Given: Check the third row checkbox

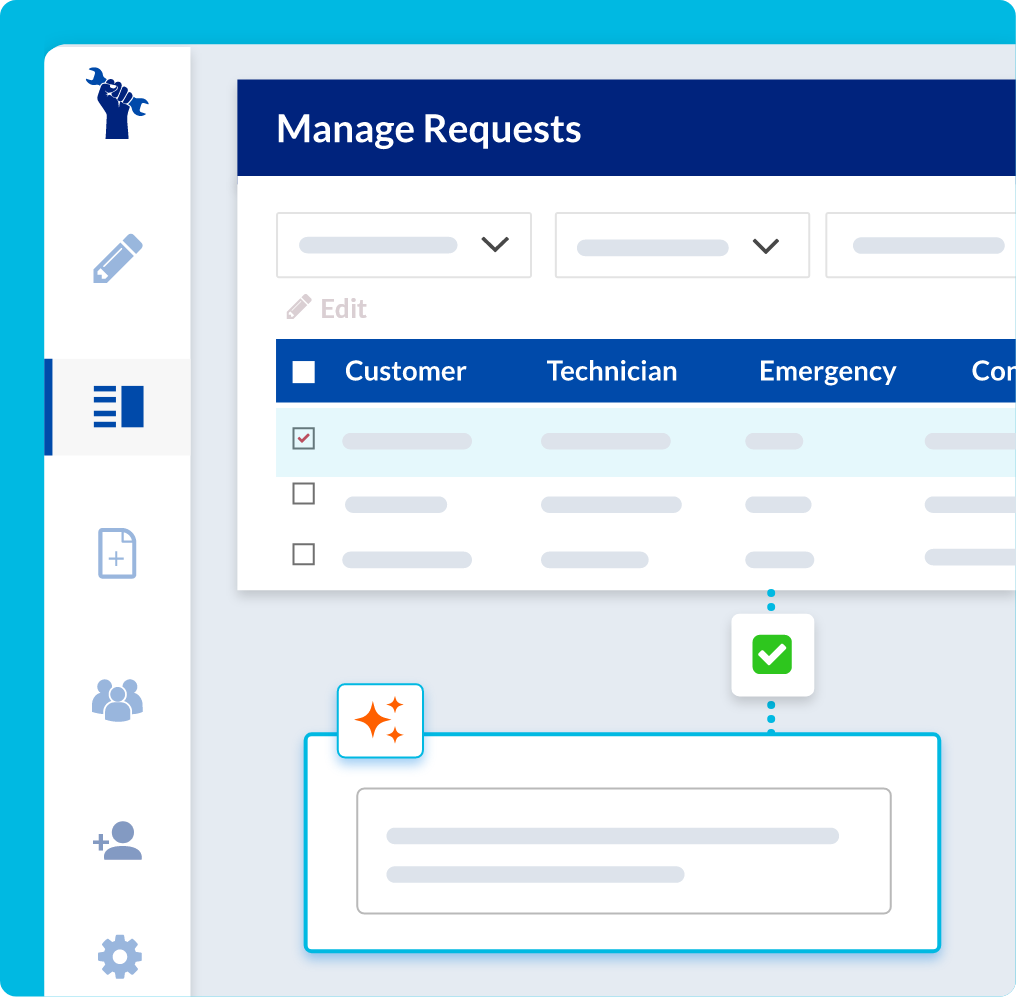Looking at the screenshot, I should point(303,554).
